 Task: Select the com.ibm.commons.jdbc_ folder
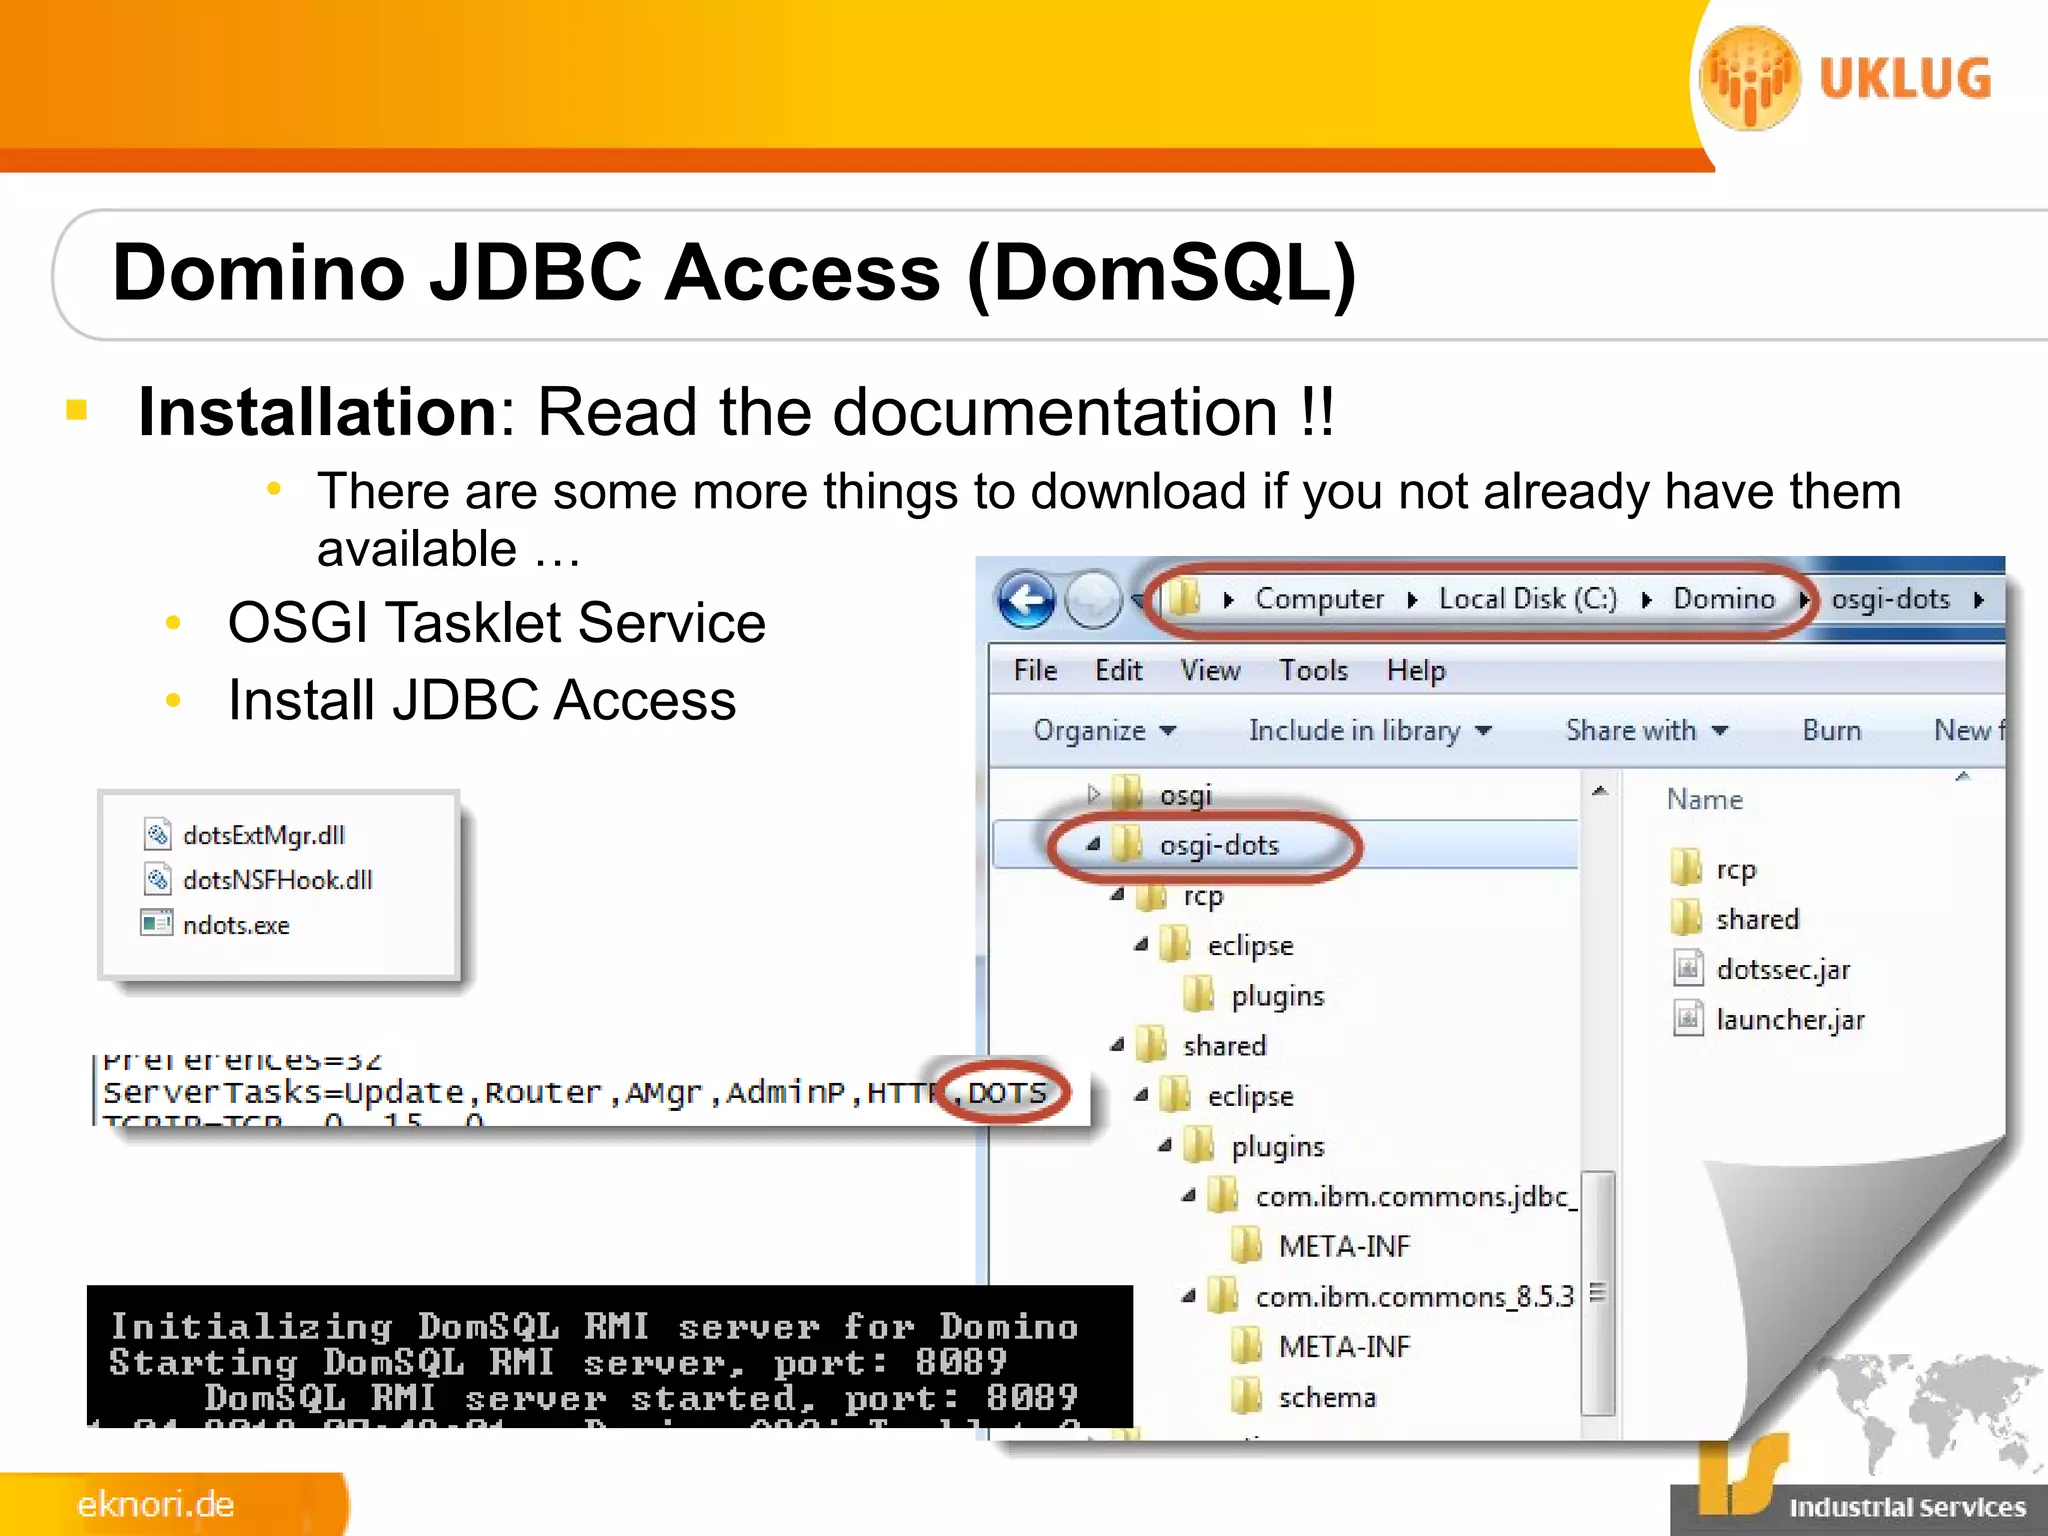pyautogui.click(x=1416, y=1196)
